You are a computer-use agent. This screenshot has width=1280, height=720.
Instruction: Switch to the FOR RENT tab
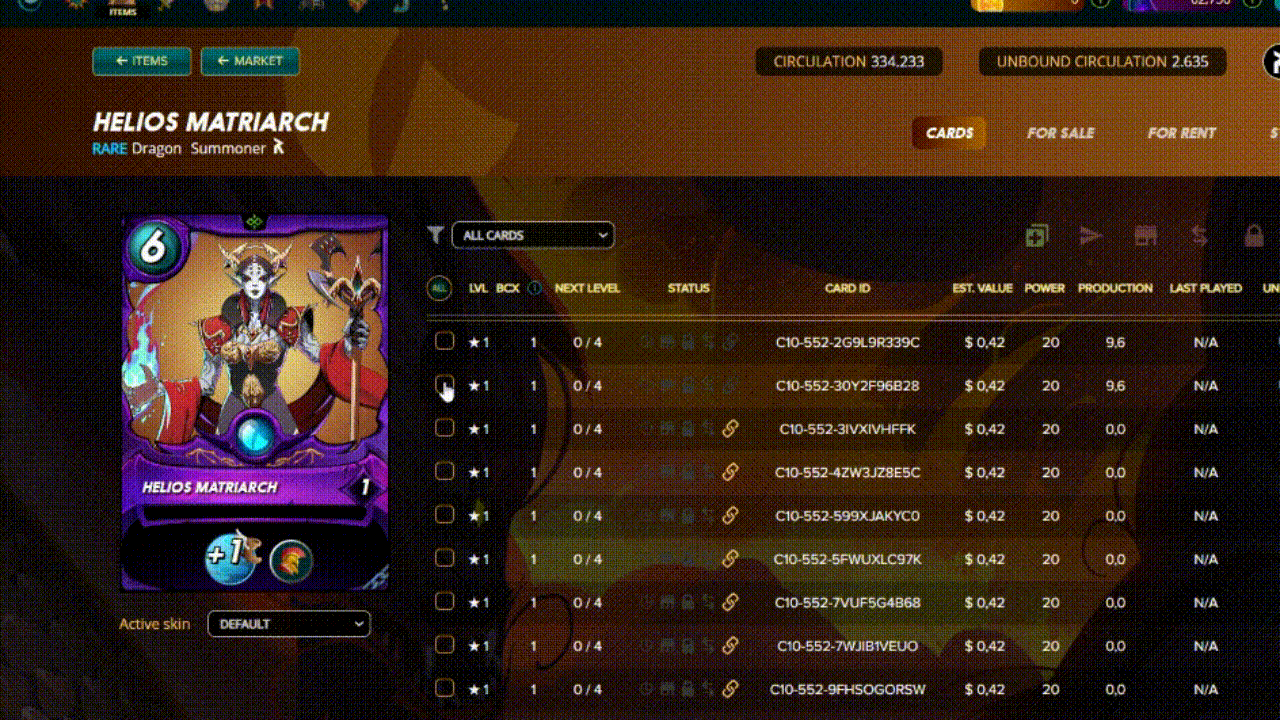[x=1181, y=133]
